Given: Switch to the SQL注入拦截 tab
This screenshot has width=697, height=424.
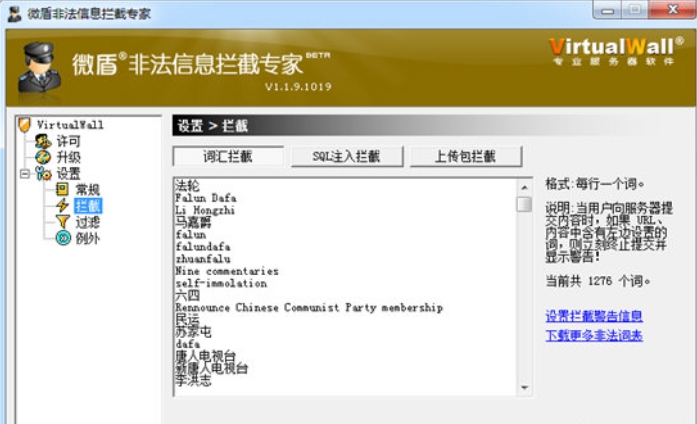Looking at the screenshot, I should click(347, 156).
